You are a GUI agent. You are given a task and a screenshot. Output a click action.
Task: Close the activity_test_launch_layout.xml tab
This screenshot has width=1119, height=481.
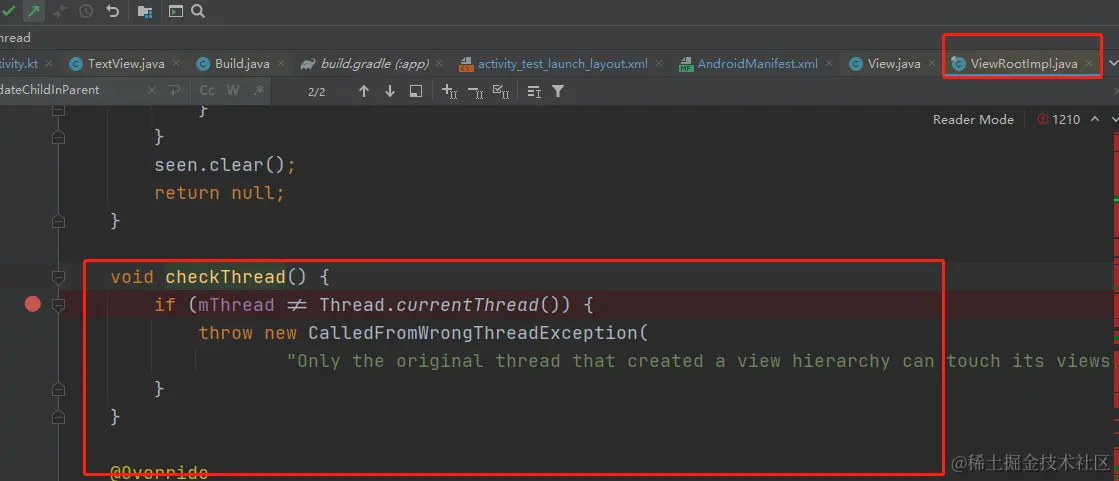(658, 64)
